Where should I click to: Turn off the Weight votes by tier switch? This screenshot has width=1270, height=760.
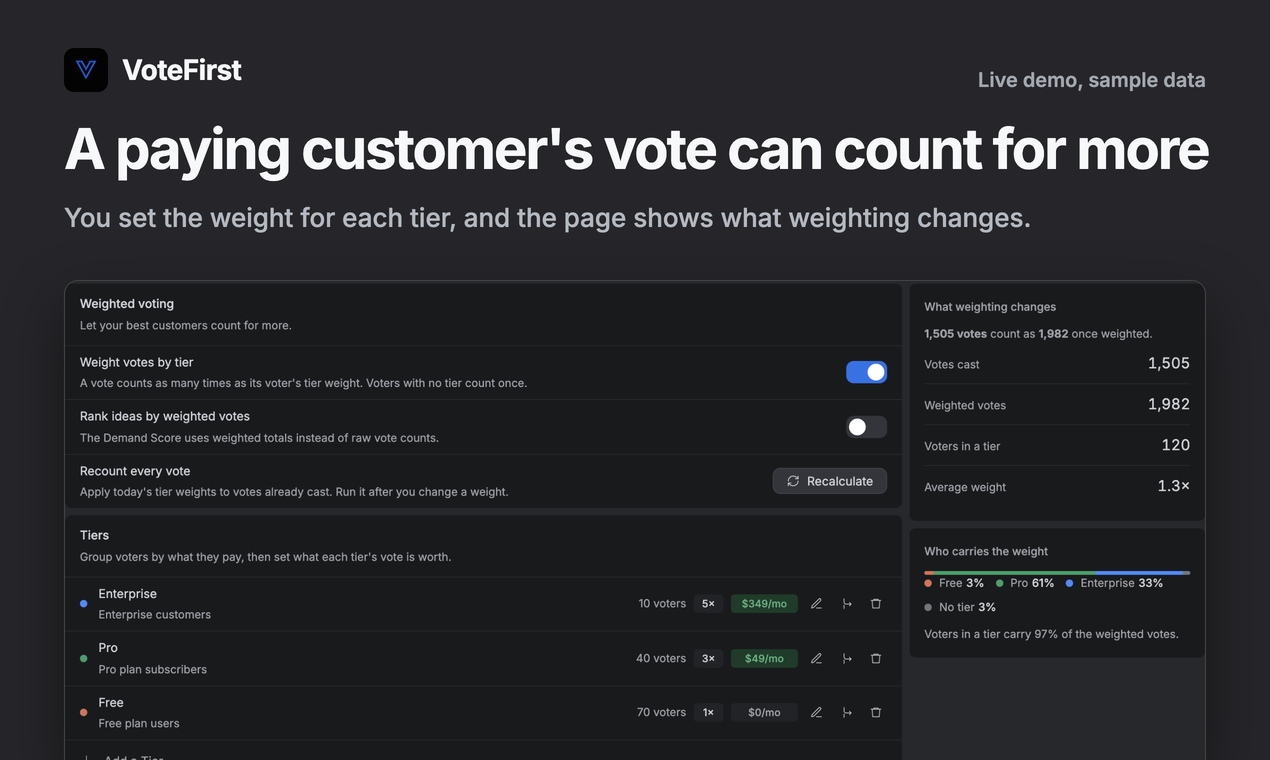click(866, 372)
